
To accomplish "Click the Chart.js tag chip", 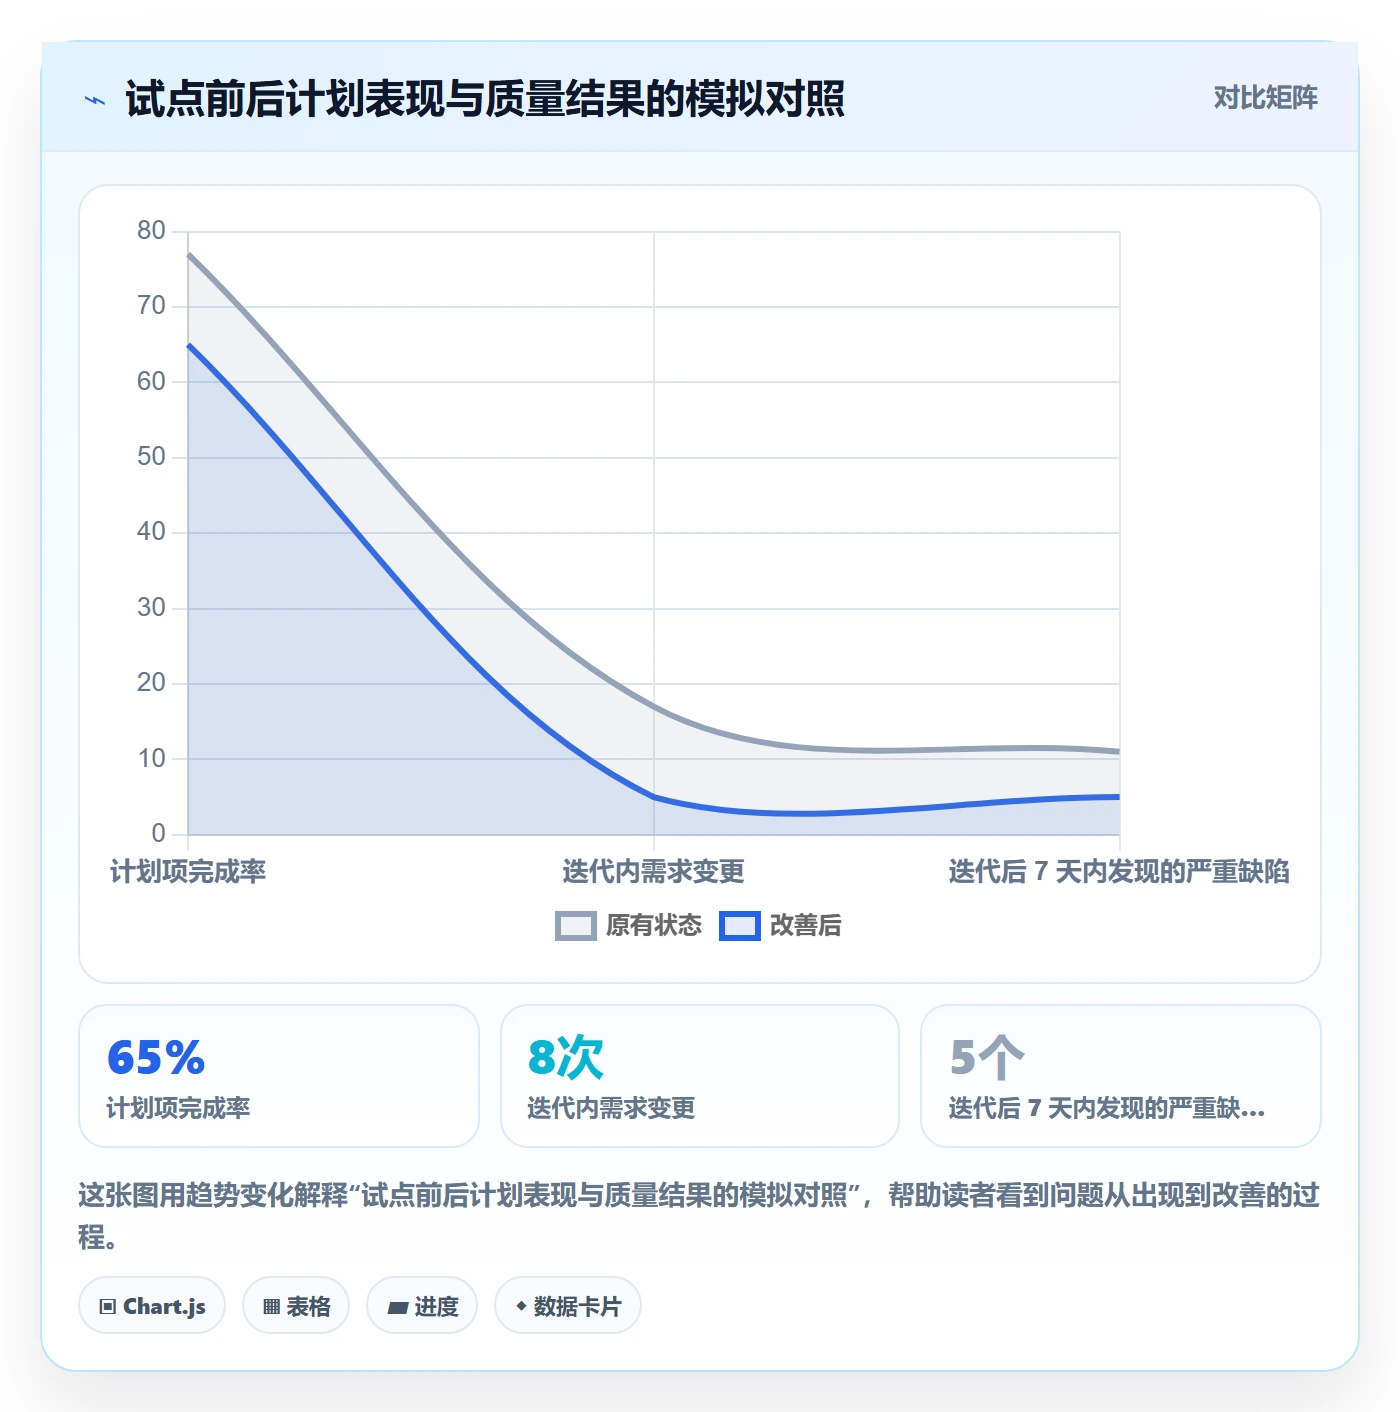I will pos(152,1306).
